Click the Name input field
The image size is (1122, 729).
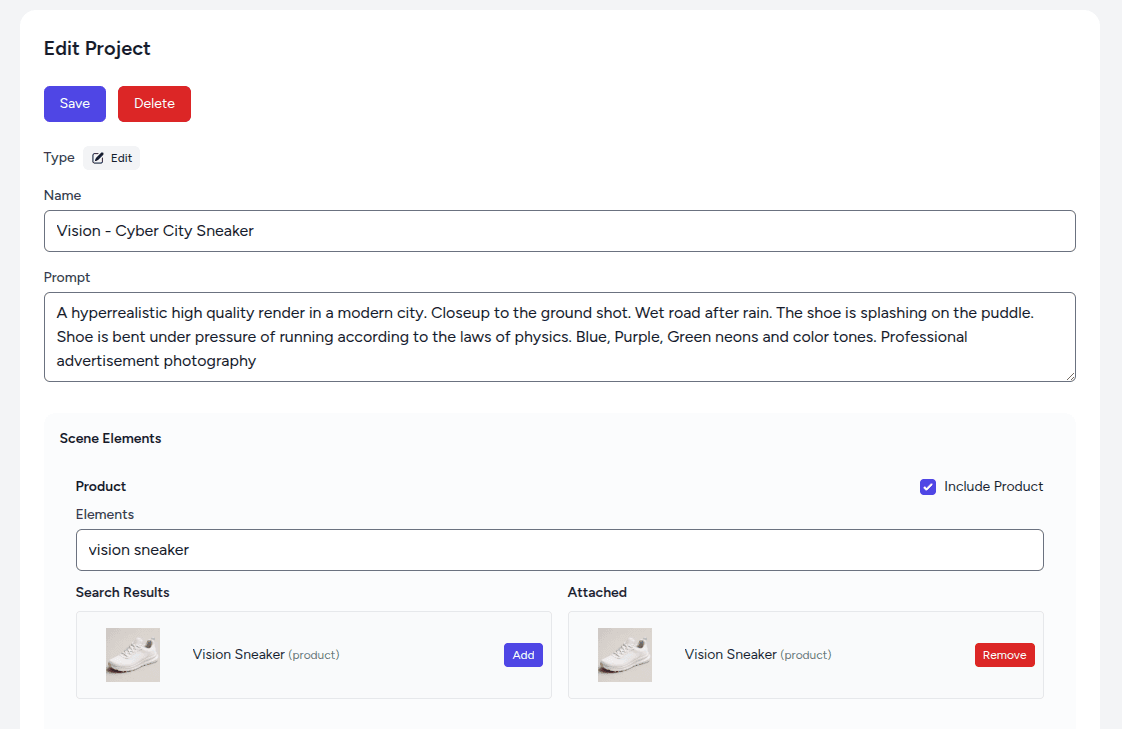point(560,231)
